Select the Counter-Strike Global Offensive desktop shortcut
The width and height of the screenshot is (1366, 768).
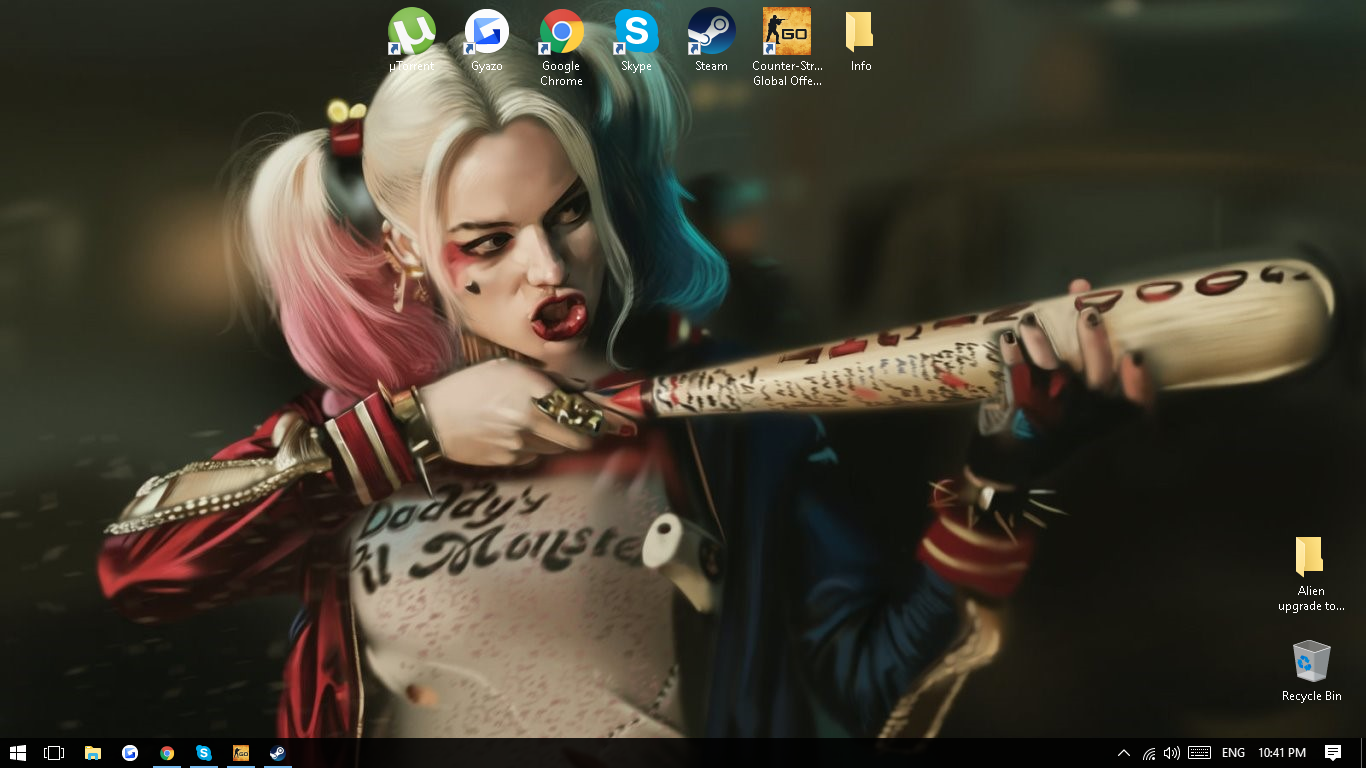point(787,48)
